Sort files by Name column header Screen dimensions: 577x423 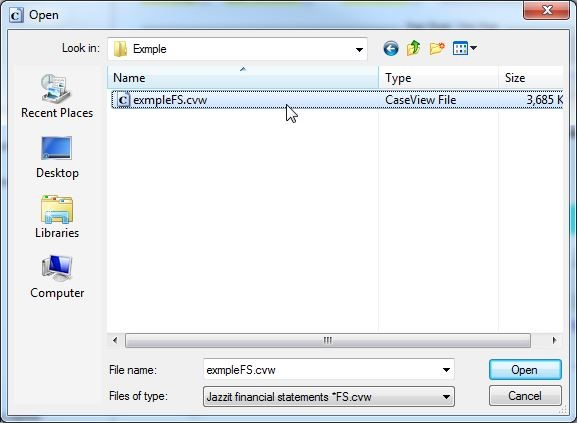click(x=243, y=78)
